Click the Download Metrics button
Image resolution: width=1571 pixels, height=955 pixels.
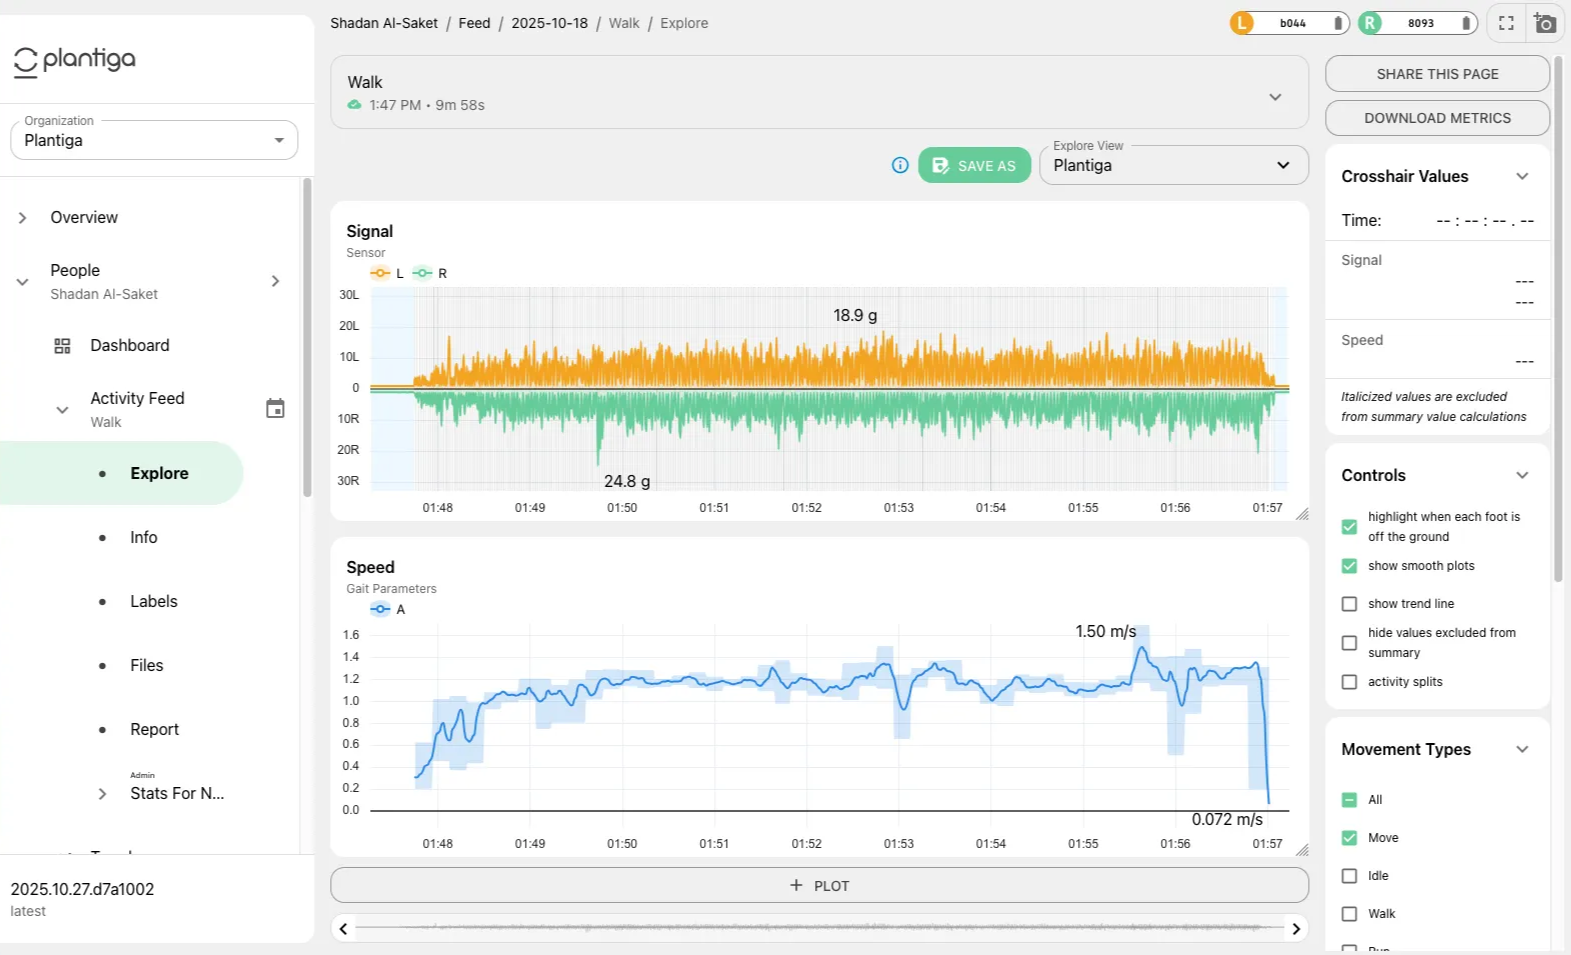(1437, 118)
